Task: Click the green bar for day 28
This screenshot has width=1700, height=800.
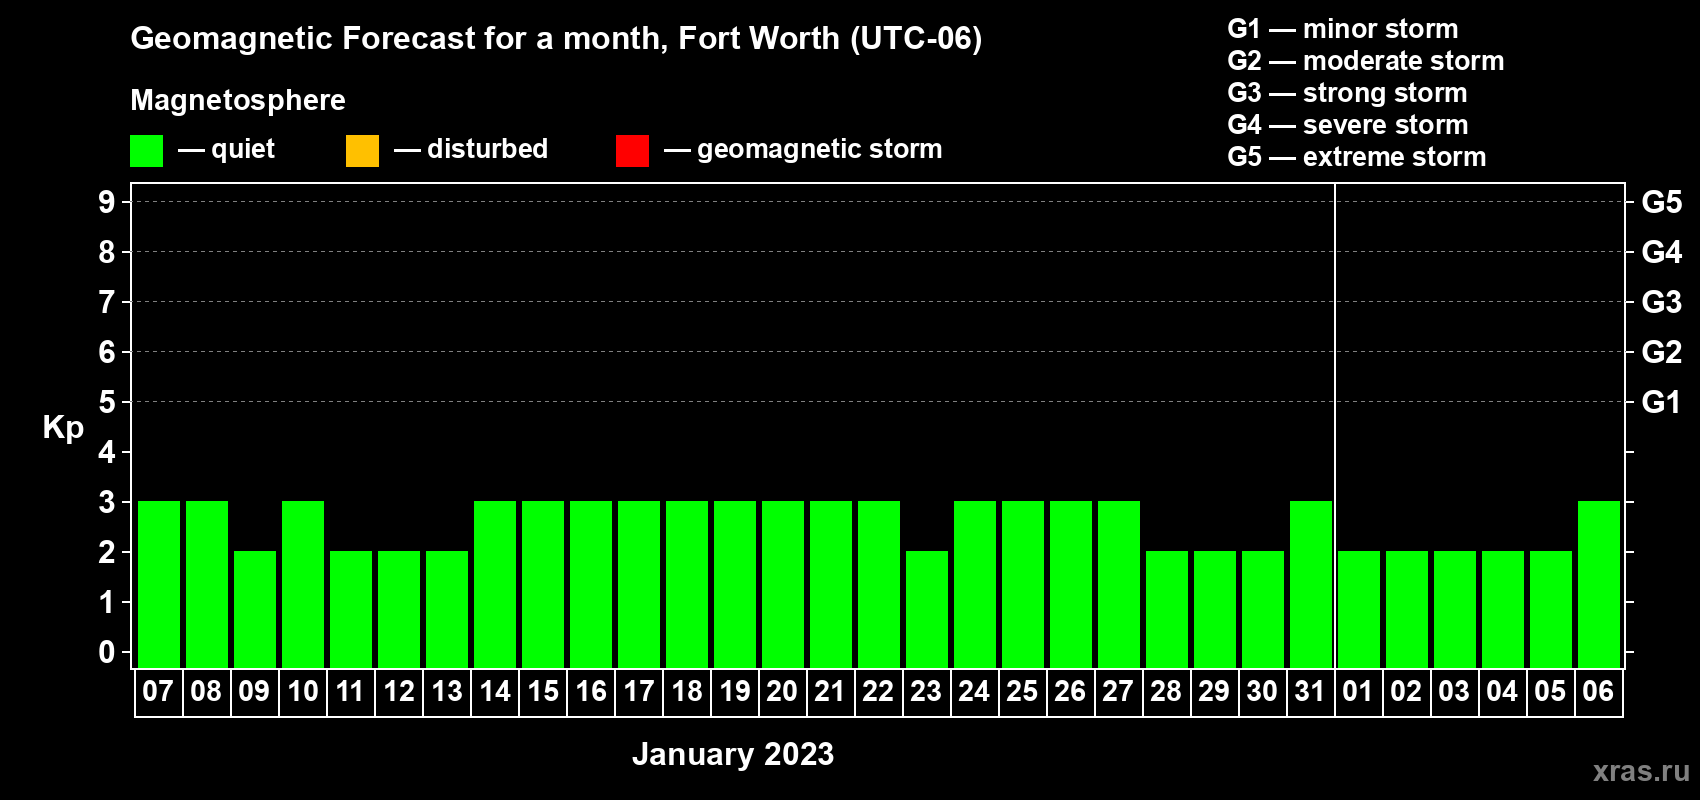Action: tap(1167, 609)
